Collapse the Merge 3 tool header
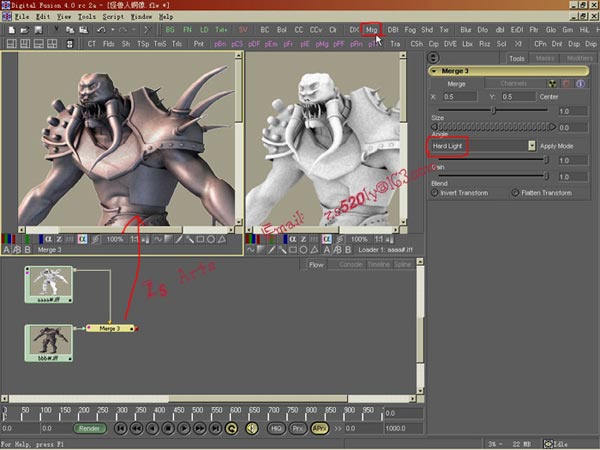Screen dimensions: 600x450 coord(434,71)
